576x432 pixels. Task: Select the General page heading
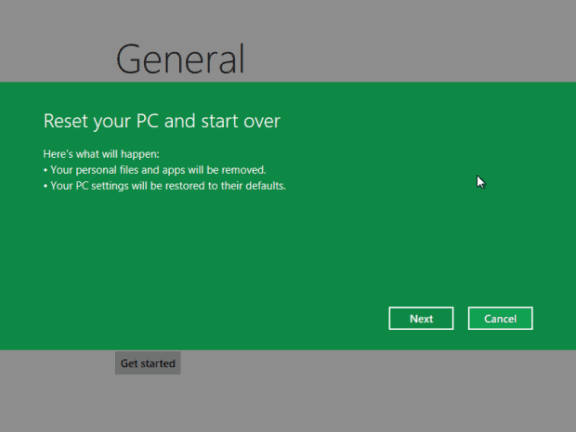pos(180,58)
